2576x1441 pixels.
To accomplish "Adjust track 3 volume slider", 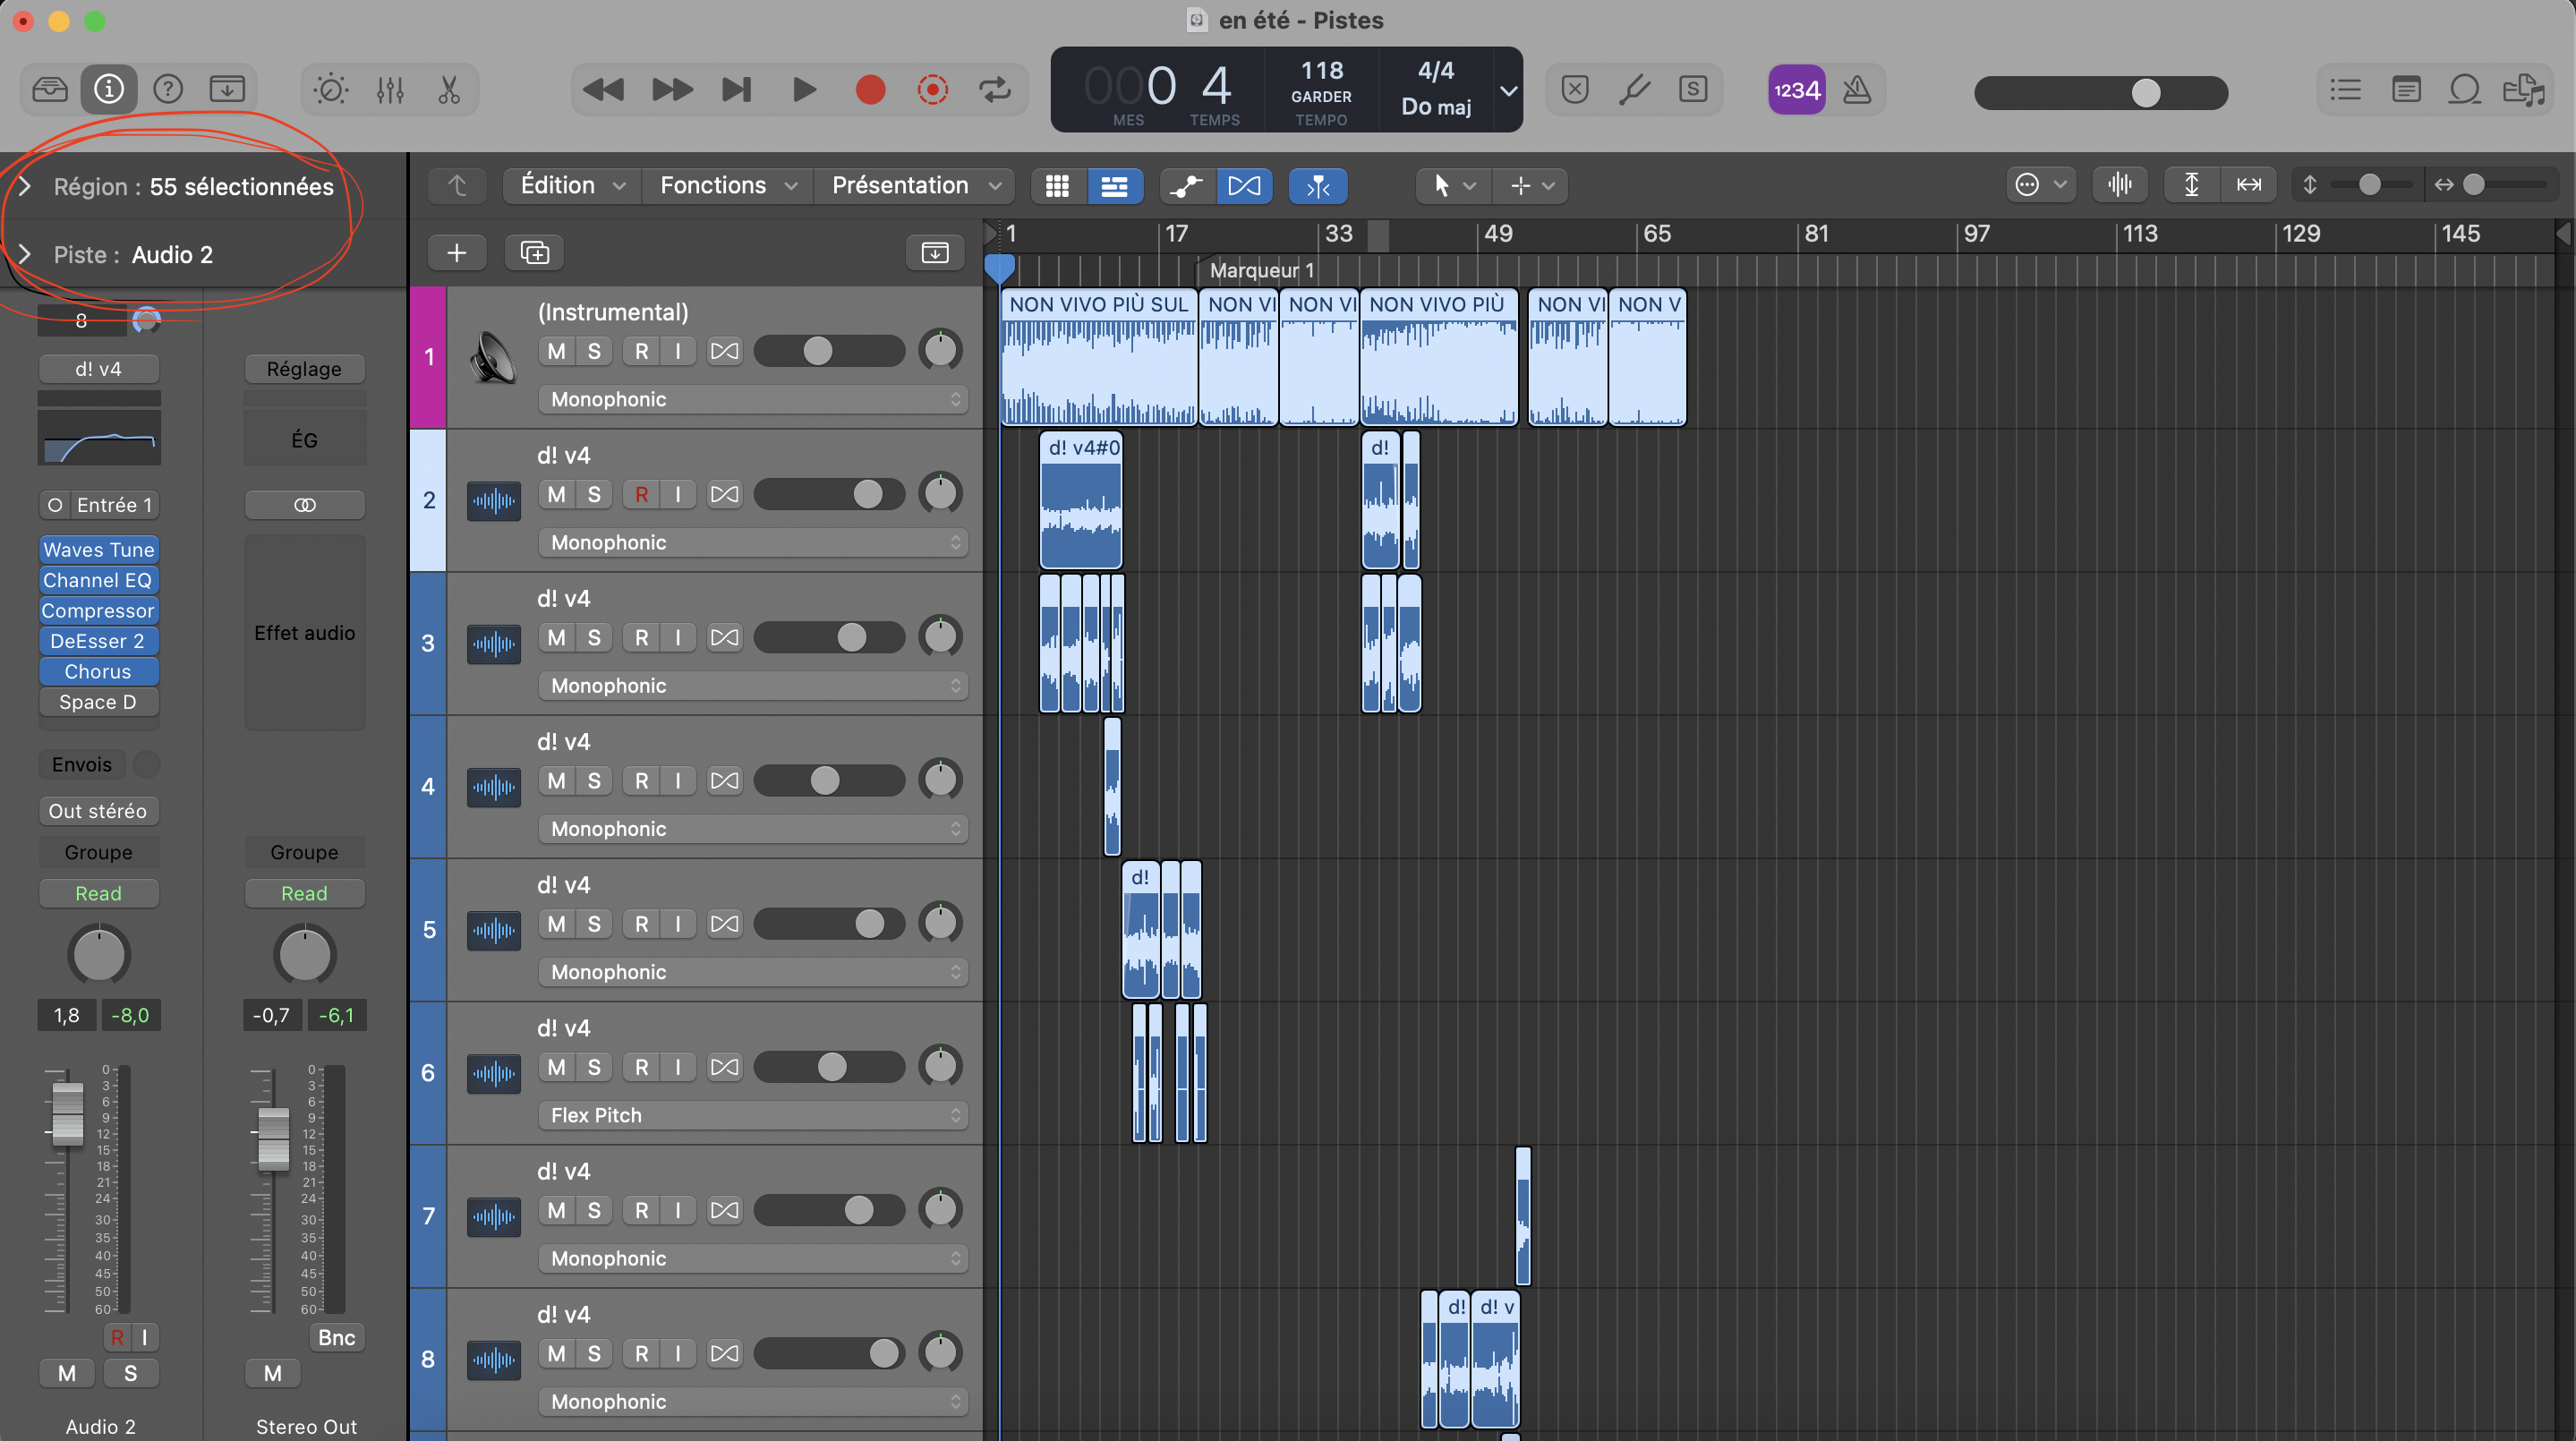I will 829,637.
